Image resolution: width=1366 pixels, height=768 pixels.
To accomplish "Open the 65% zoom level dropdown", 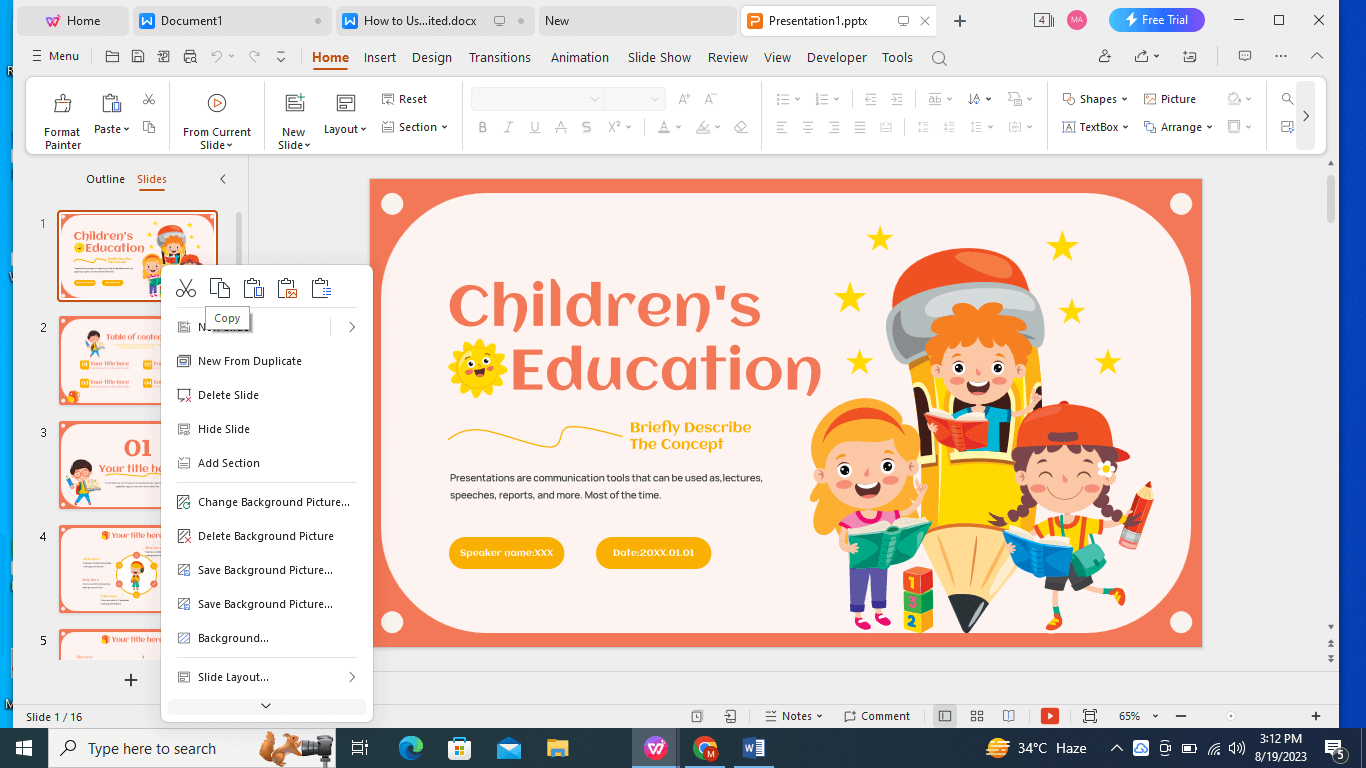I will (x=1136, y=716).
